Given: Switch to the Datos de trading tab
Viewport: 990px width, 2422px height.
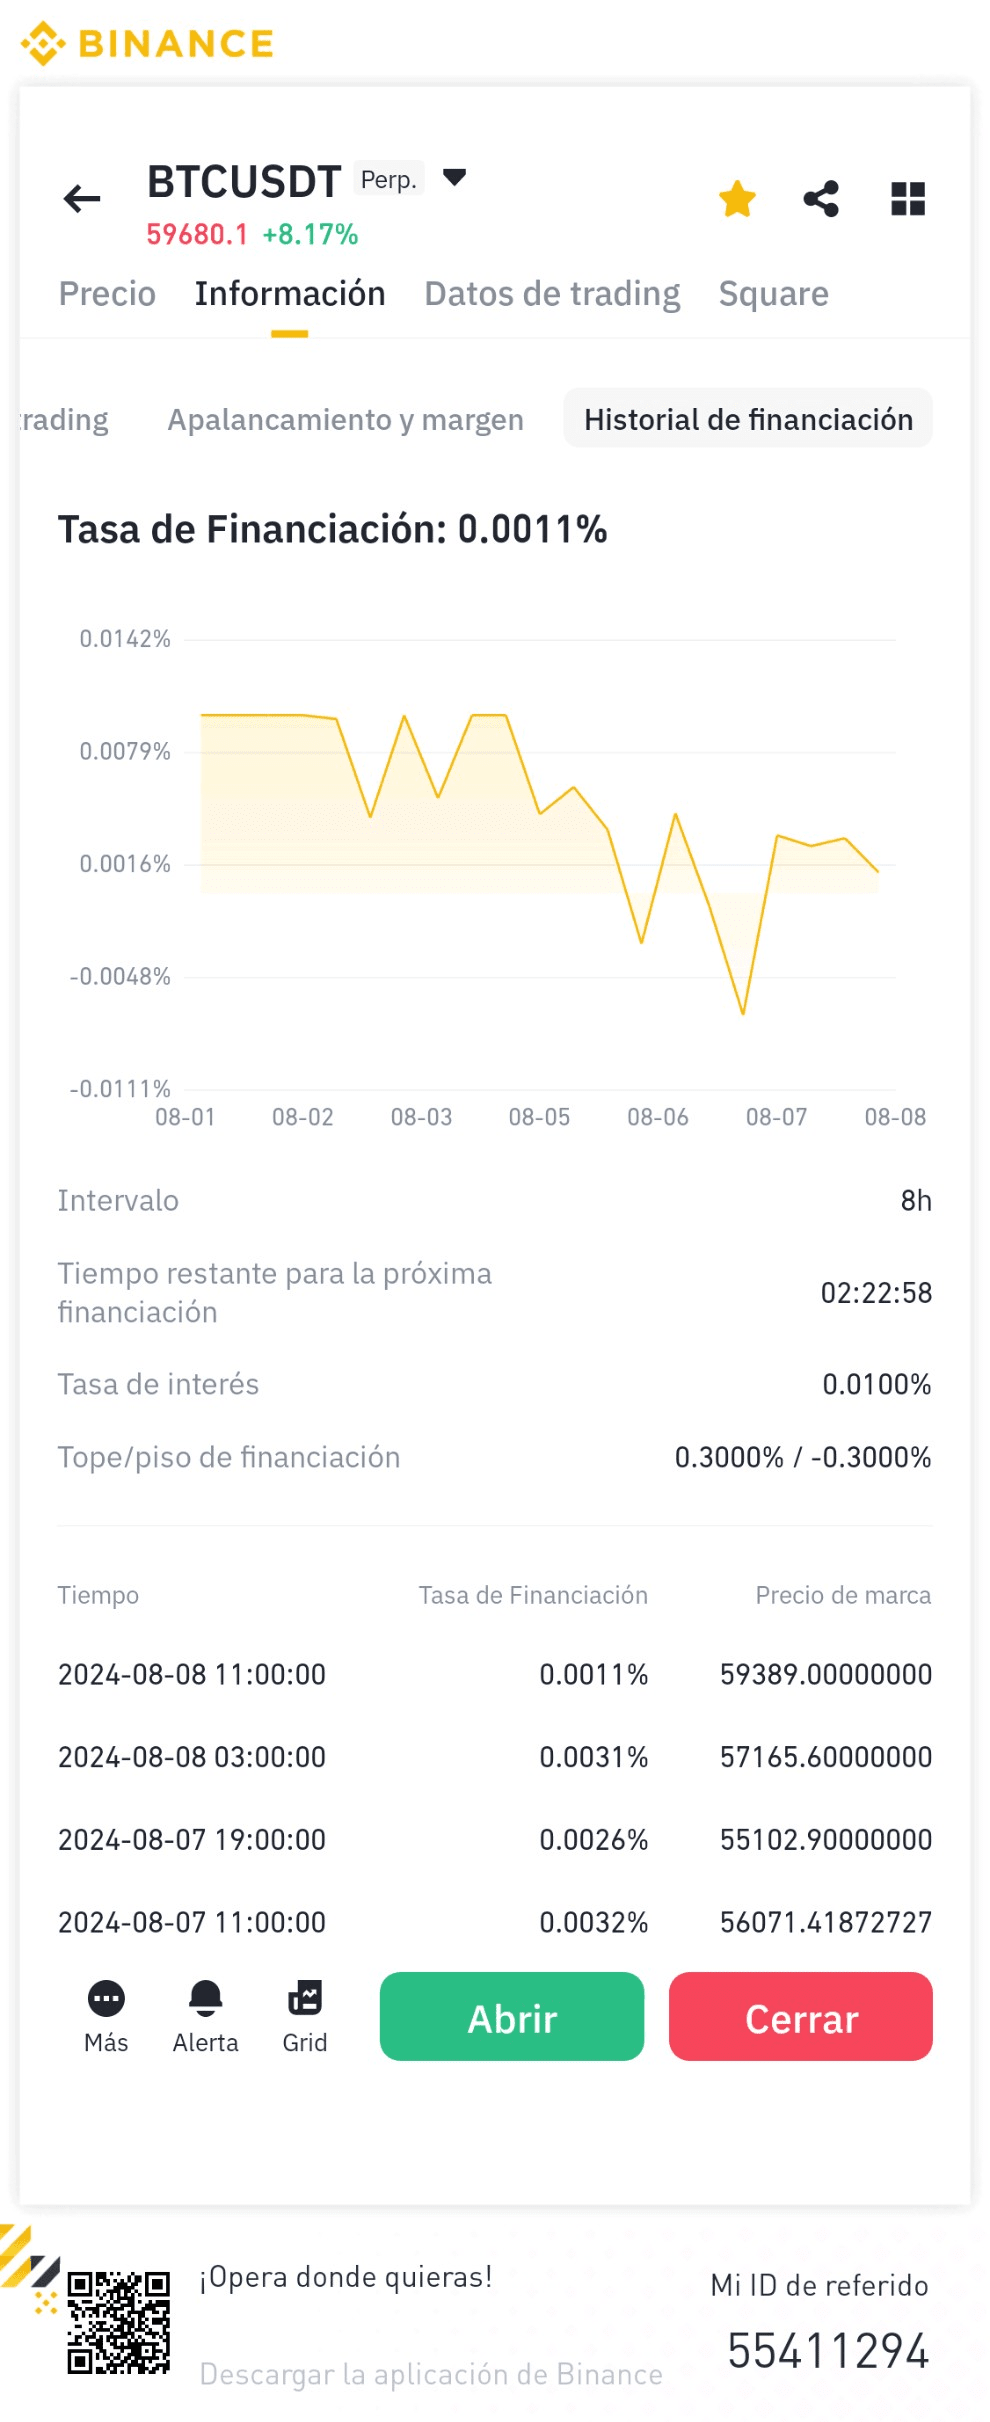Looking at the screenshot, I should [552, 294].
